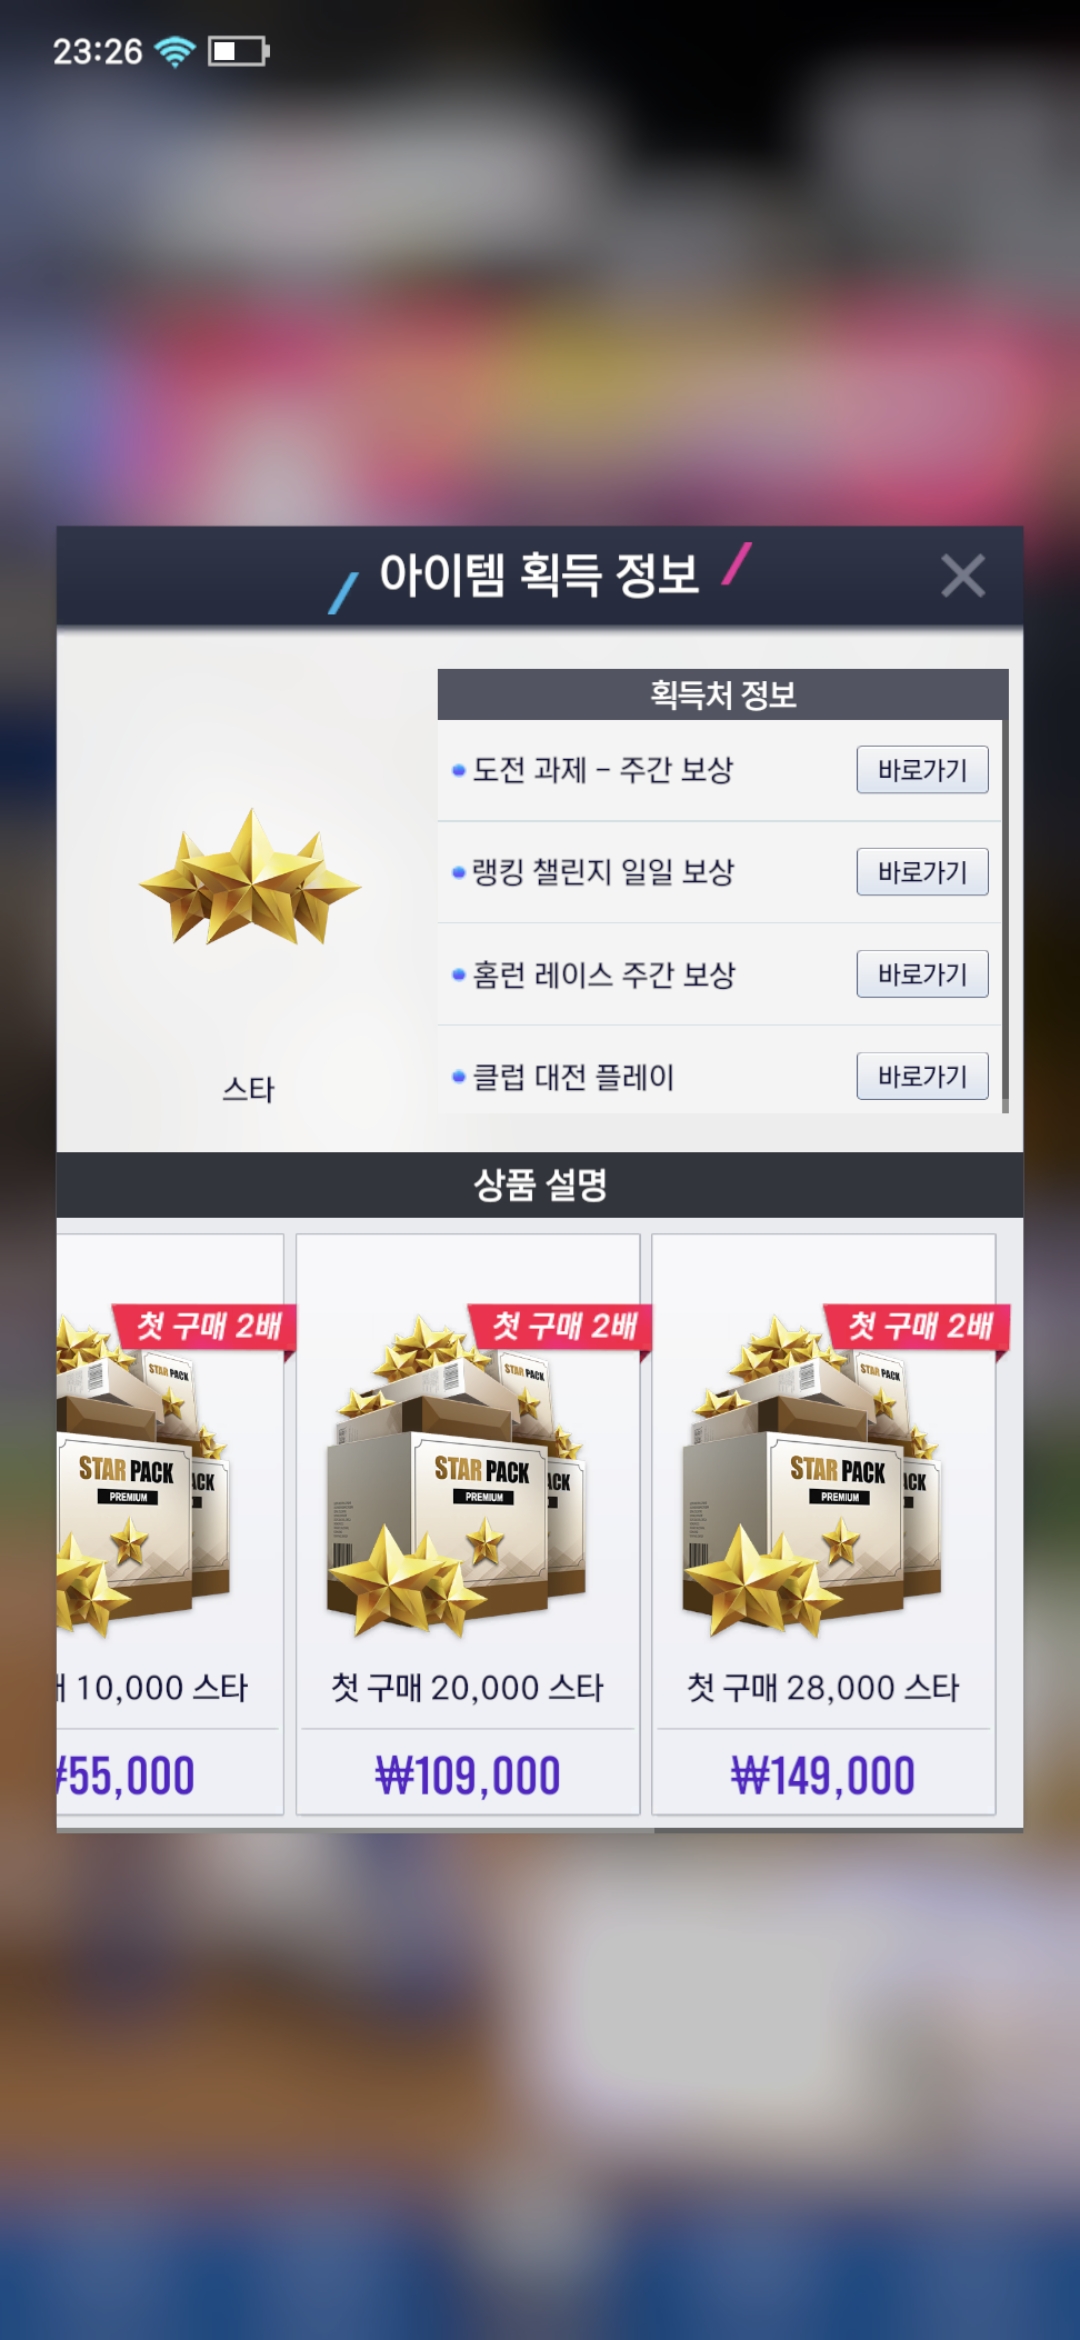Tap the 첫 구매 2배 badge on 20,000 pack
This screenshot has width=1080, height=2340.
(562, 1328)
